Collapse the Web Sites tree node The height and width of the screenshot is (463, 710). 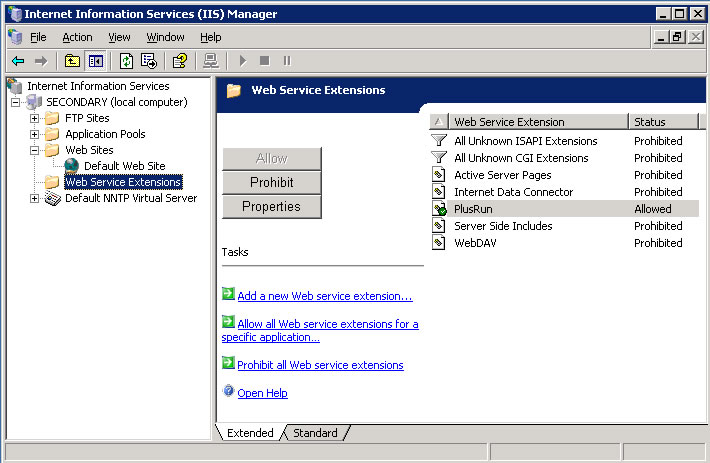[x=35, y=150]
